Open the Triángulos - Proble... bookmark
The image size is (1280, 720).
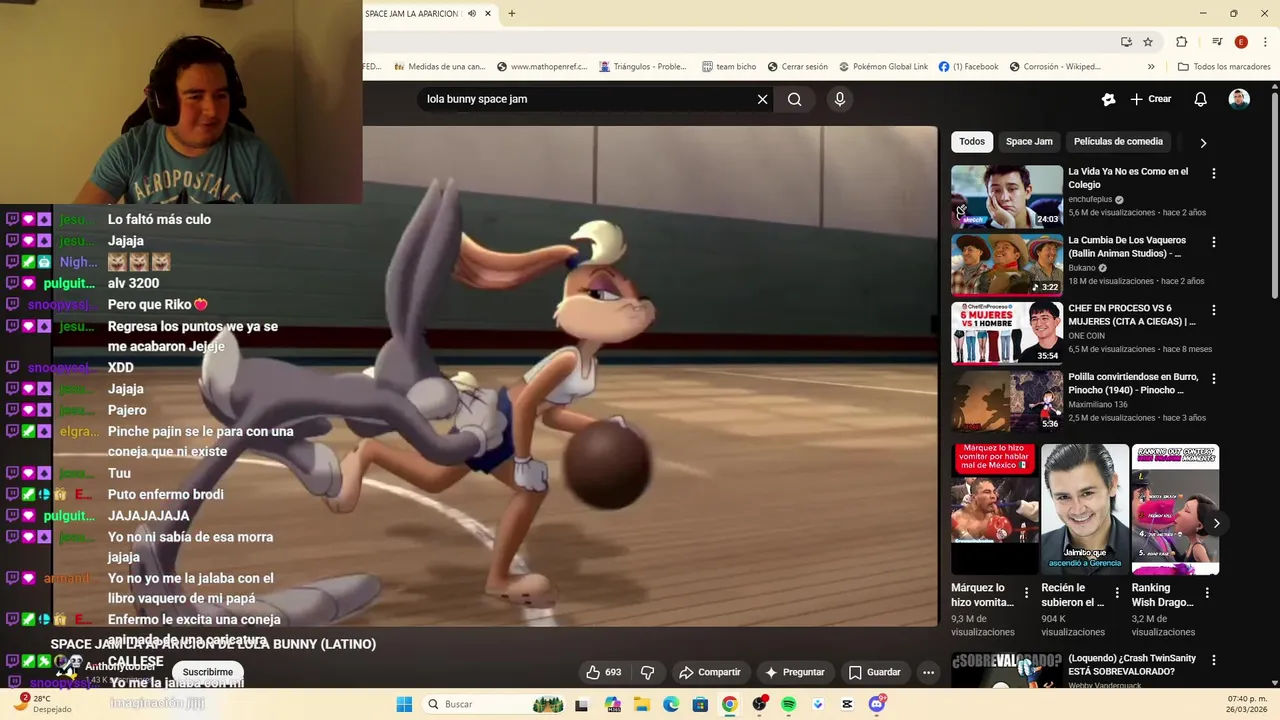643,67
